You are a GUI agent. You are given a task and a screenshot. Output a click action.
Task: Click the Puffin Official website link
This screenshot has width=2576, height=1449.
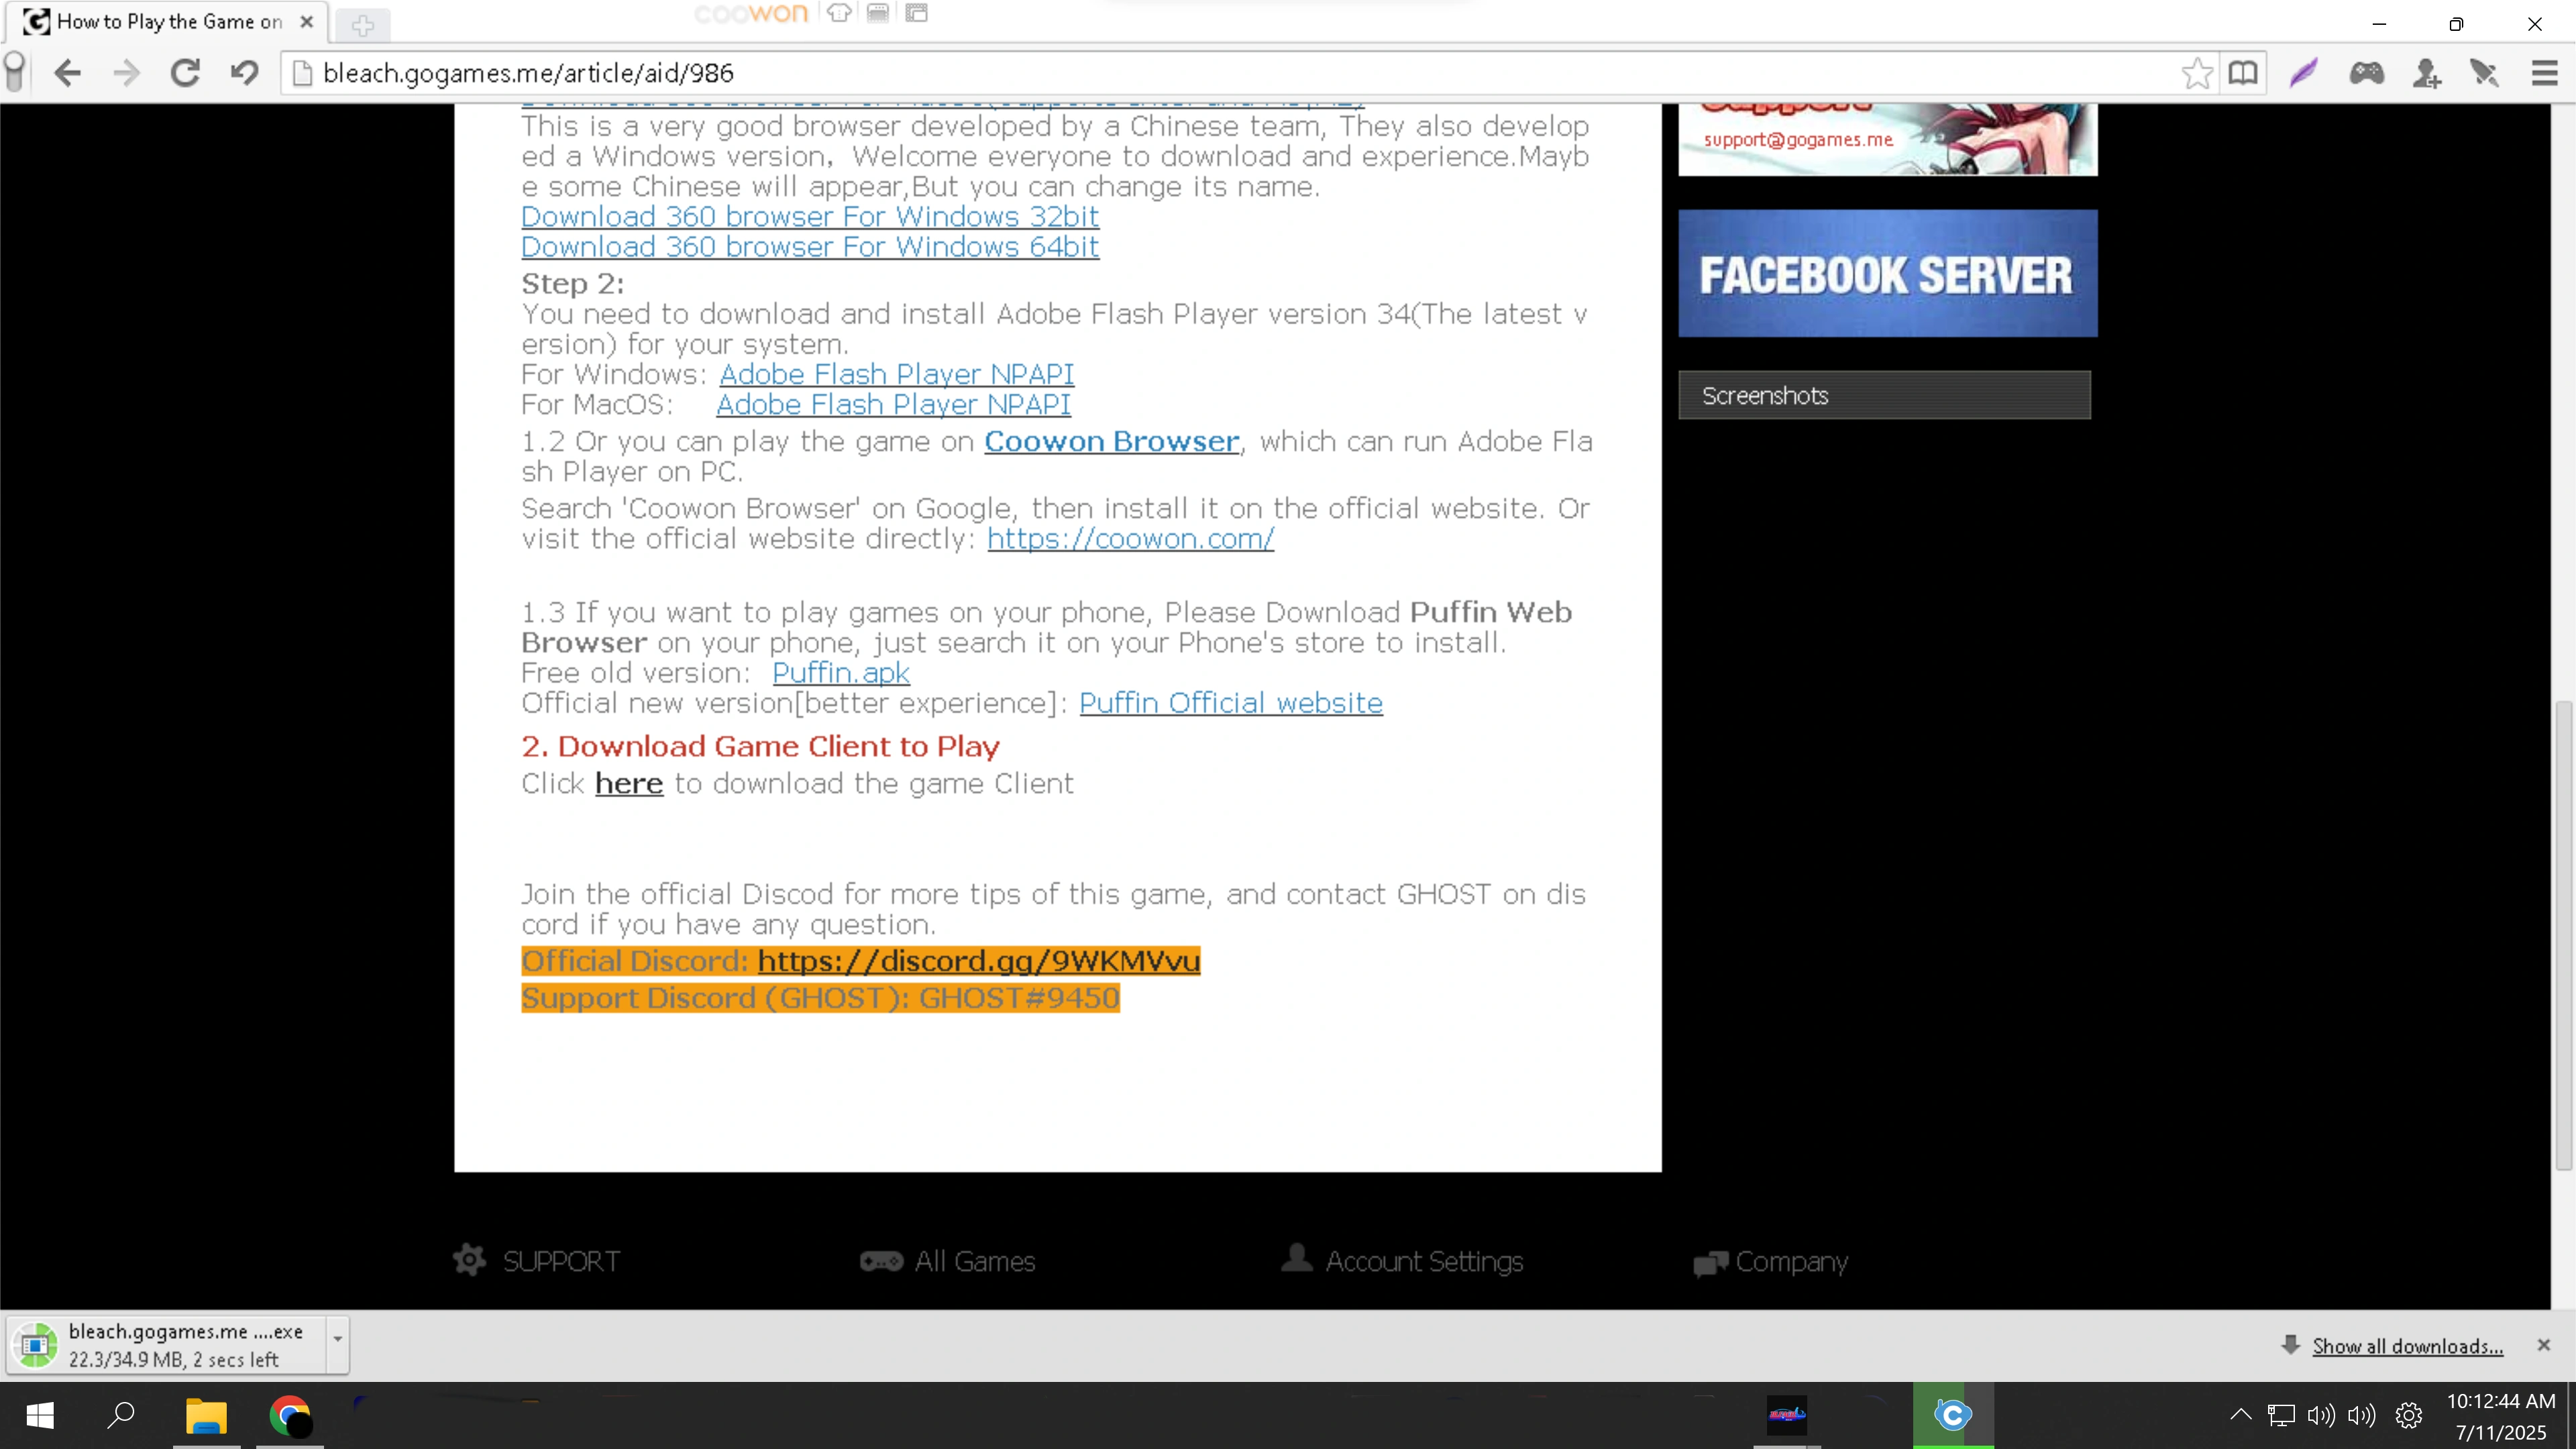click(1230, 703)
